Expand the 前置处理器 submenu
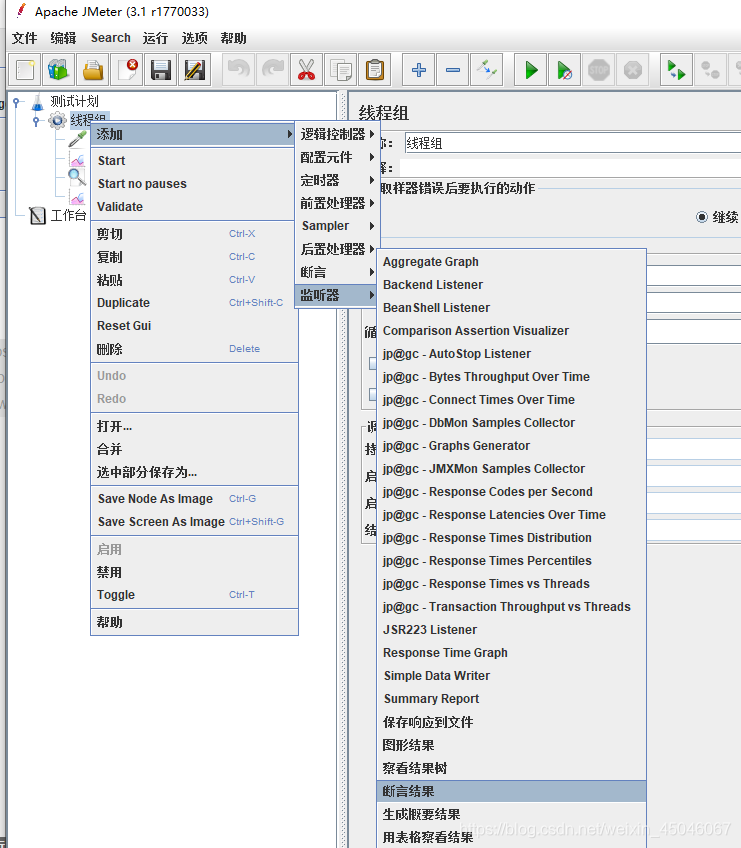The image size is (741, 848). tap(338, 203)
